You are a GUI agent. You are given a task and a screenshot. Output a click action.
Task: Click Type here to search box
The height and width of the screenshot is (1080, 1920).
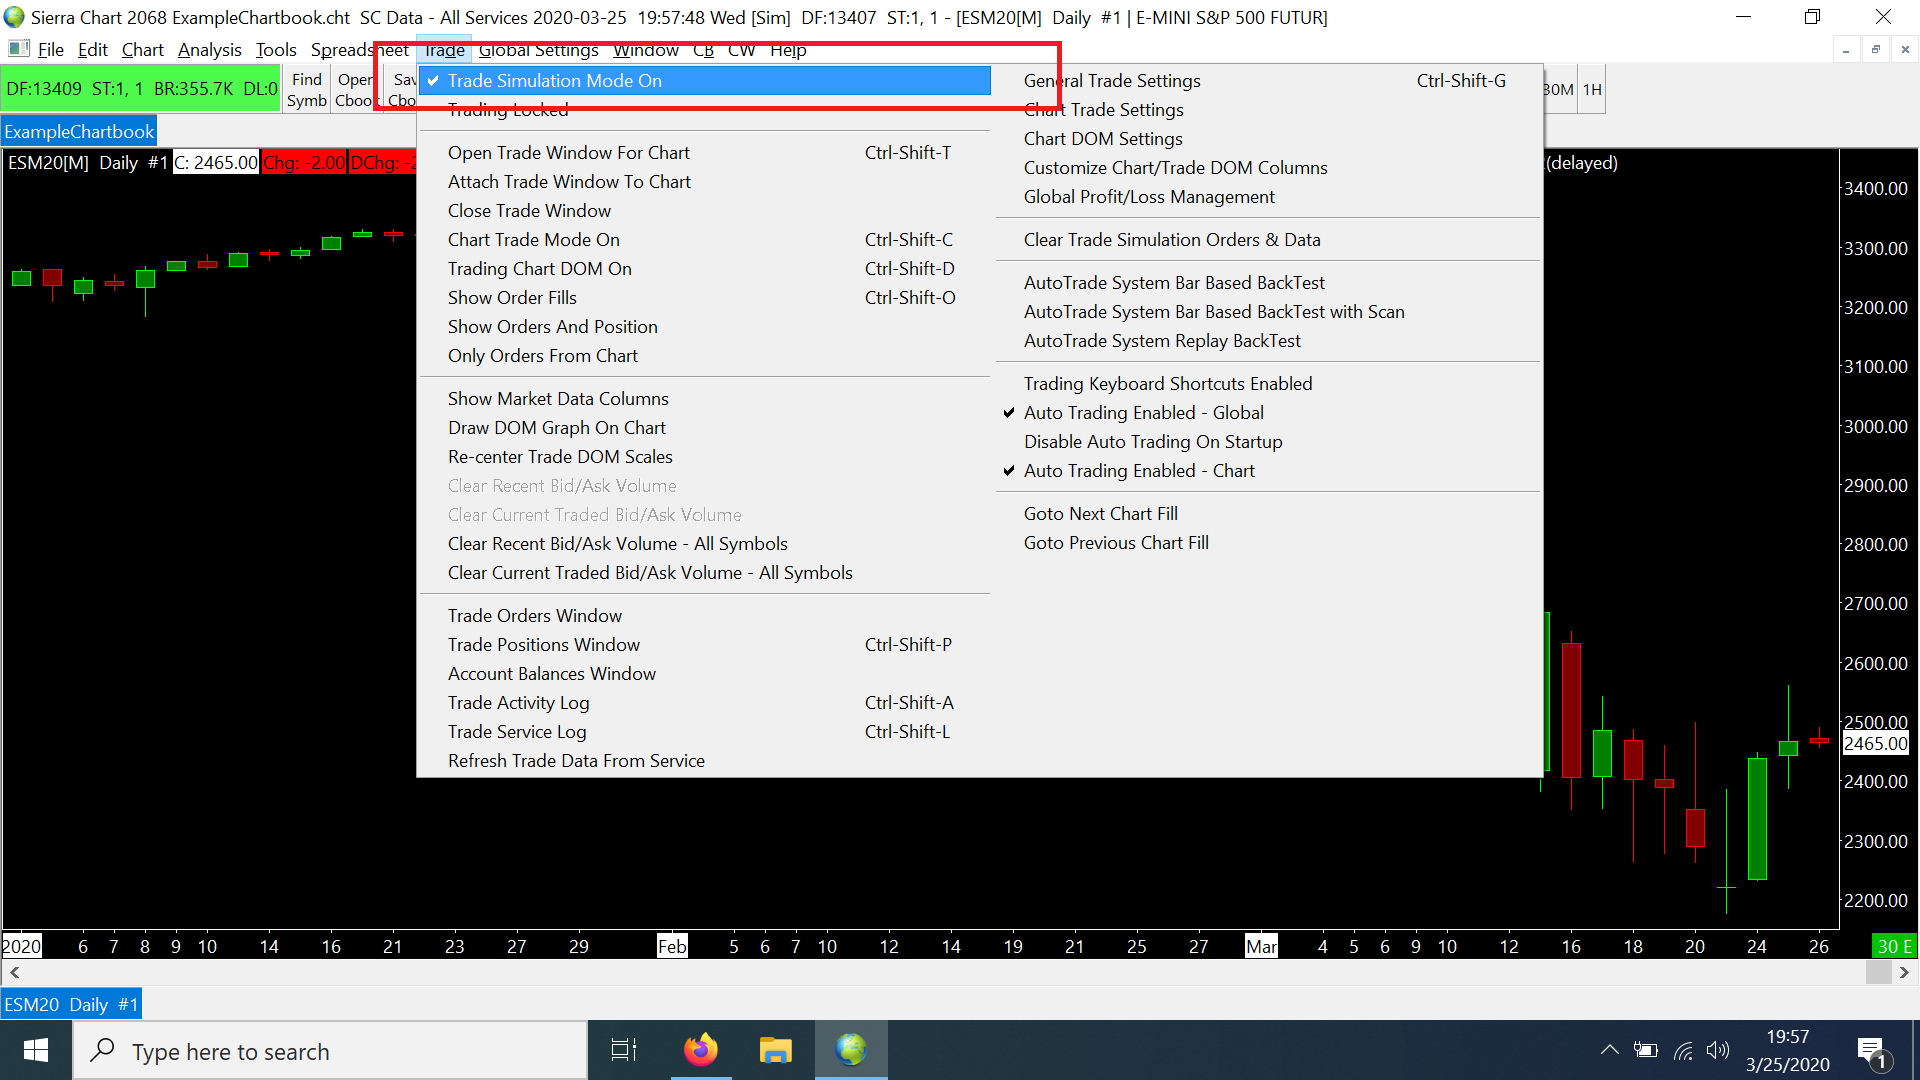[x=330, y=1052]
